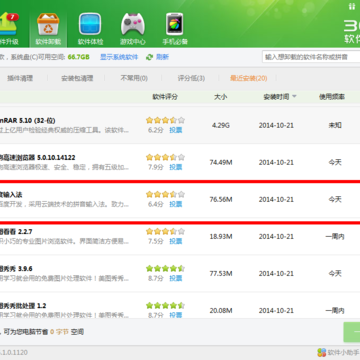Click the star rating of the 6.4分 row

pos(165,194)
